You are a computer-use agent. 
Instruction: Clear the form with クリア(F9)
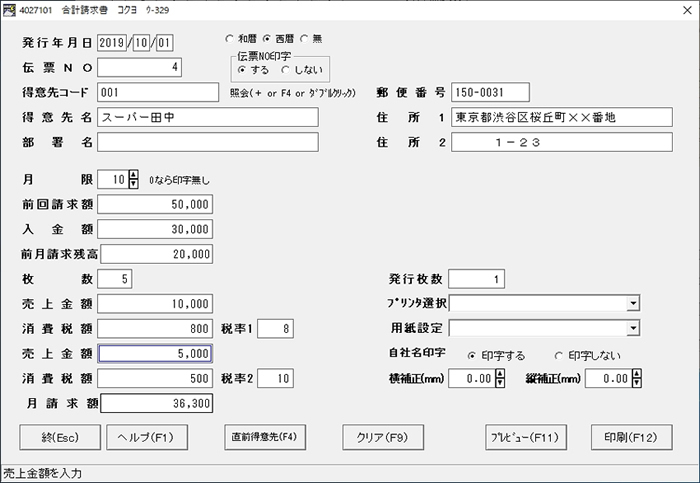pos(377,437)
